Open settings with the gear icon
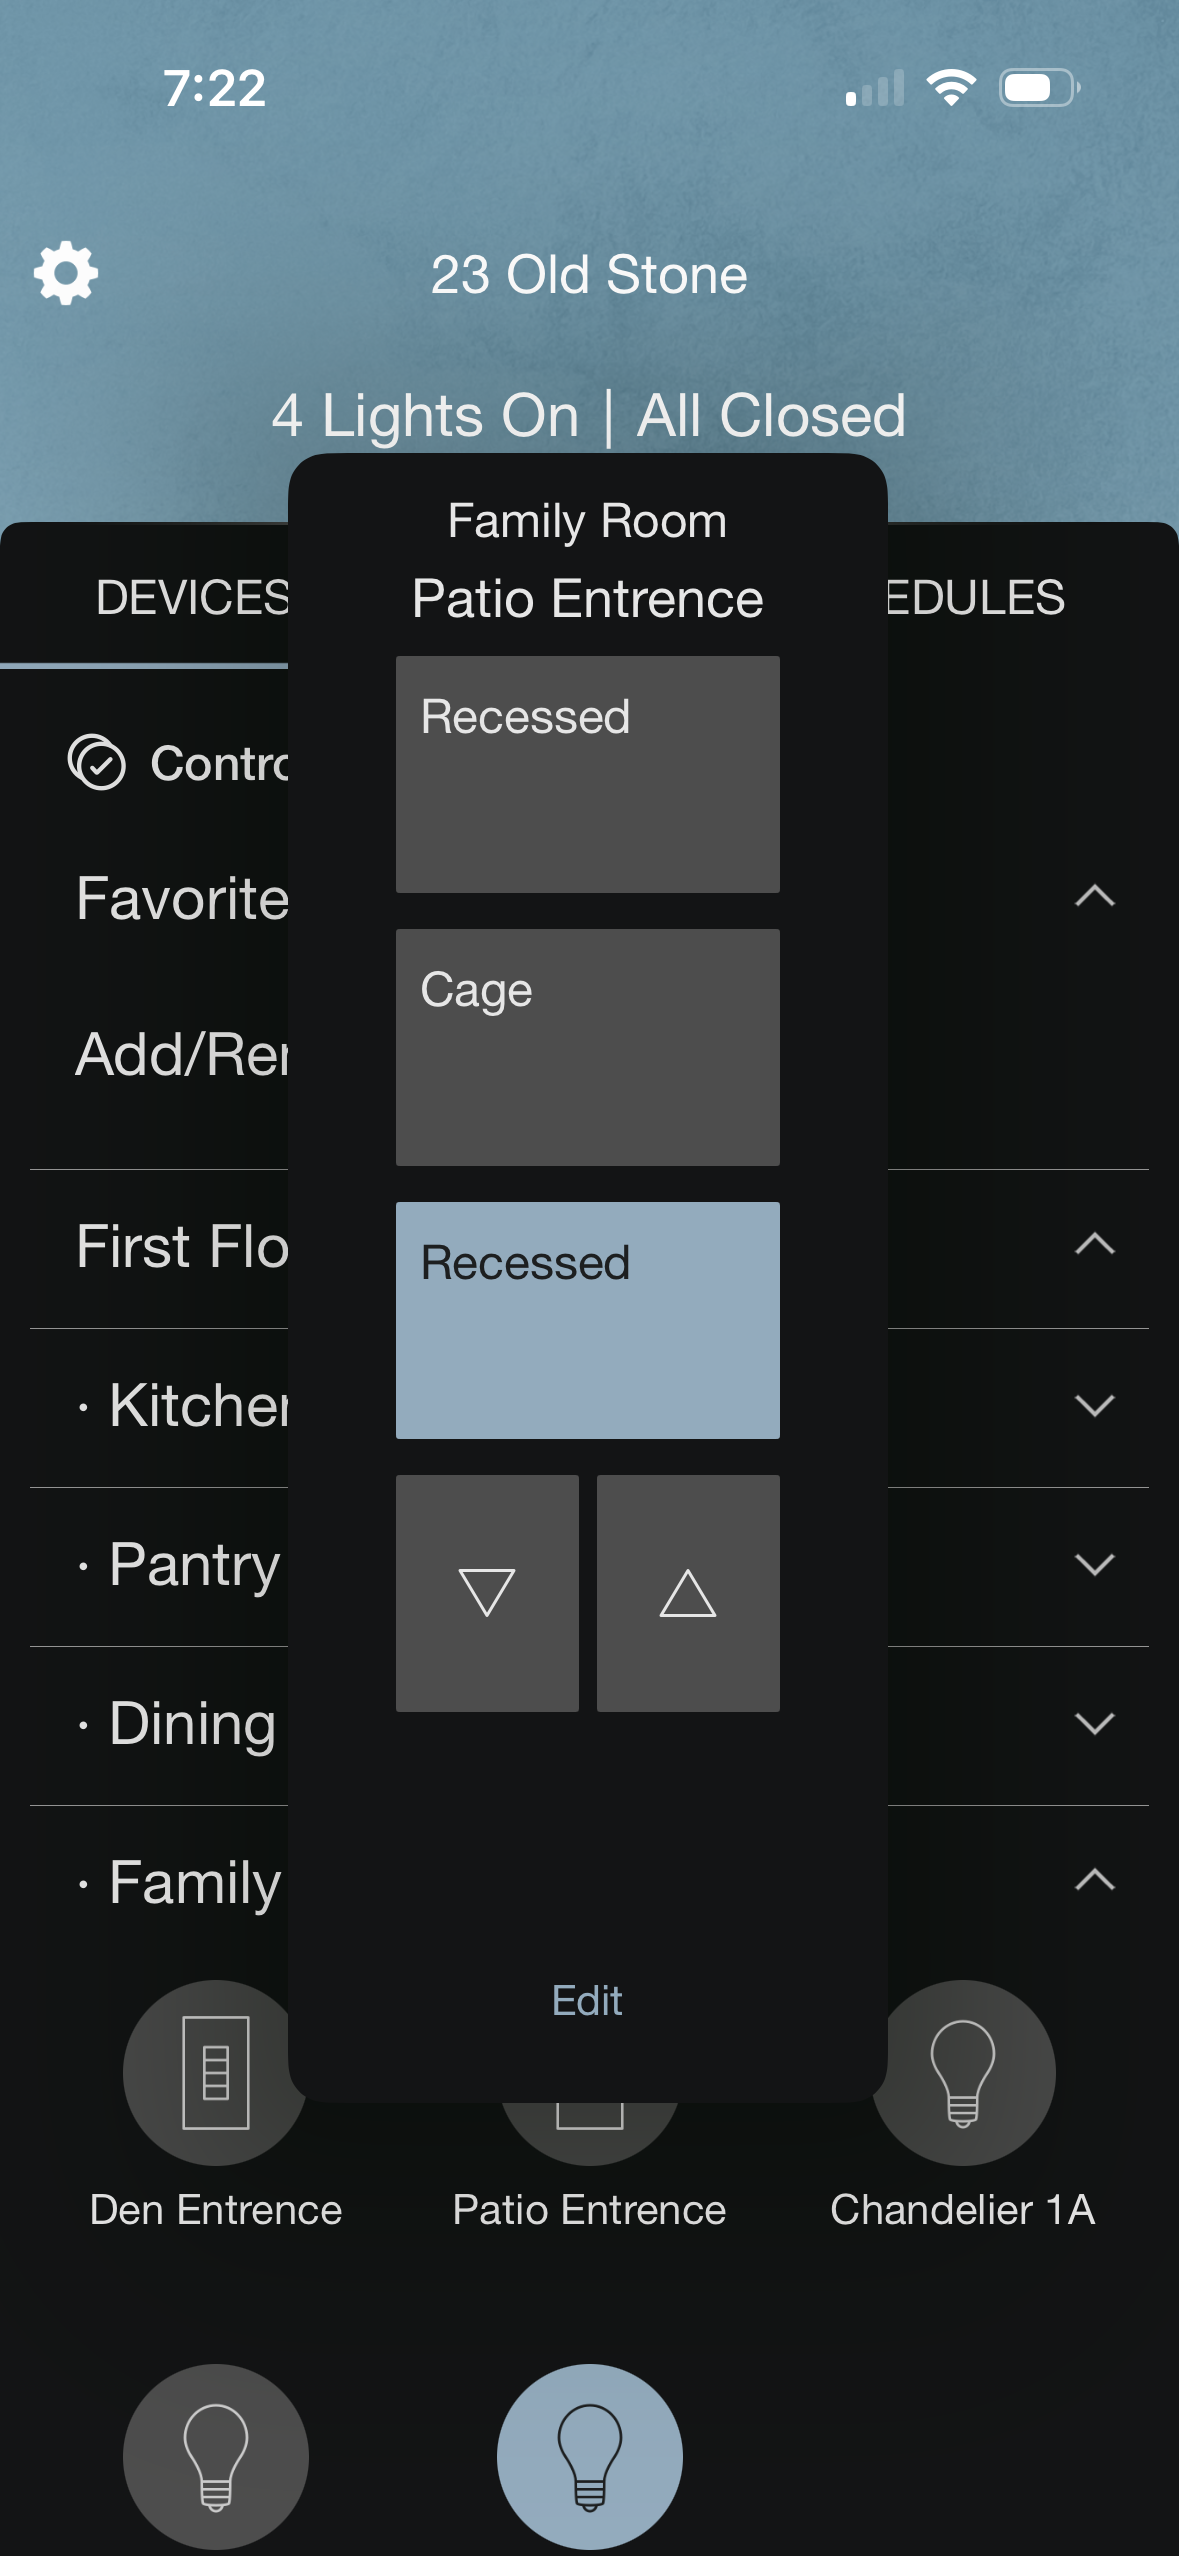1179x2556 pixels. (x=66, y=273)
